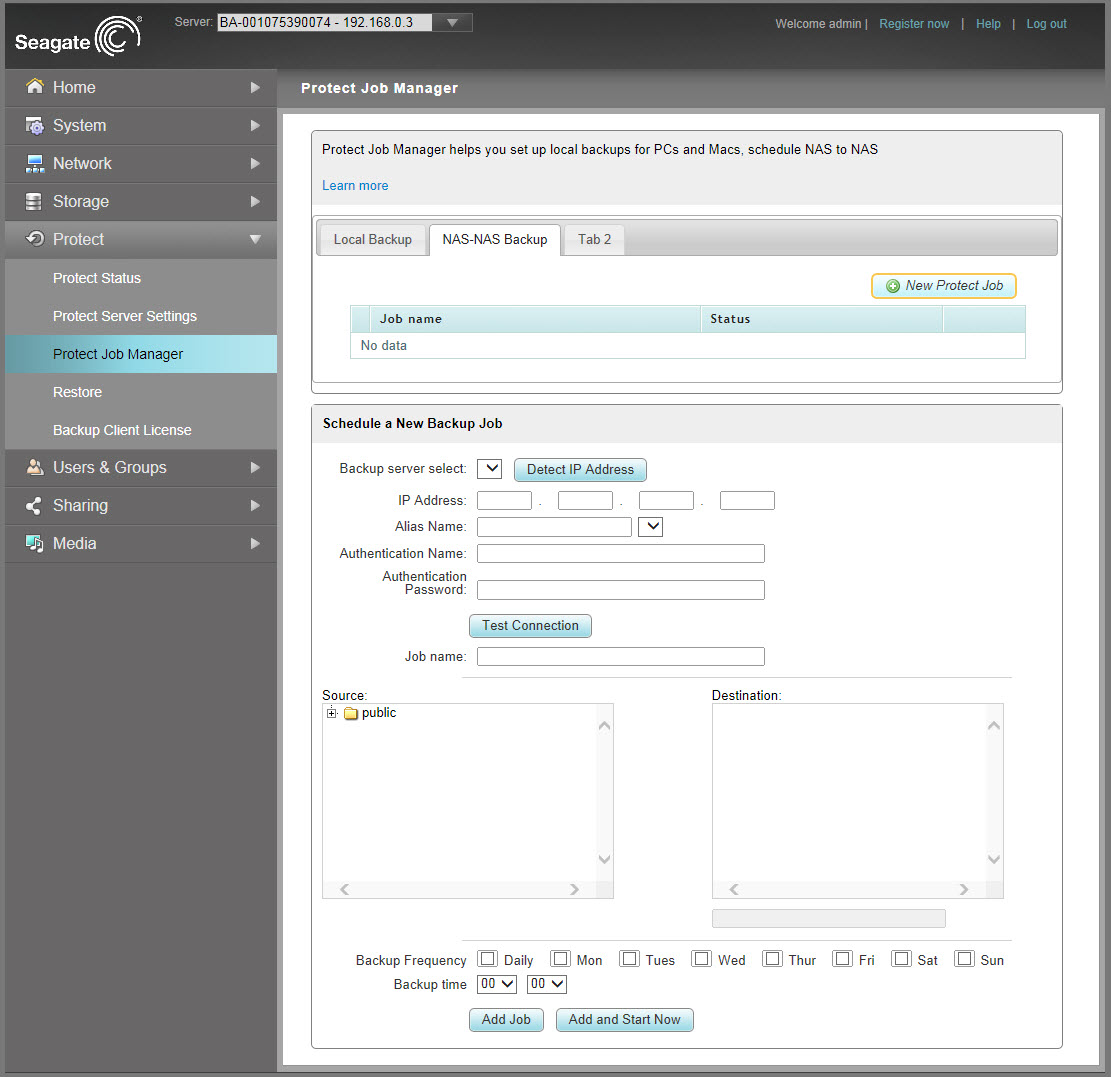Switch to the Local Backup tab
Image resolution: width=1111 pixels, height=1077 pixels.
click(x=373, y=239)
